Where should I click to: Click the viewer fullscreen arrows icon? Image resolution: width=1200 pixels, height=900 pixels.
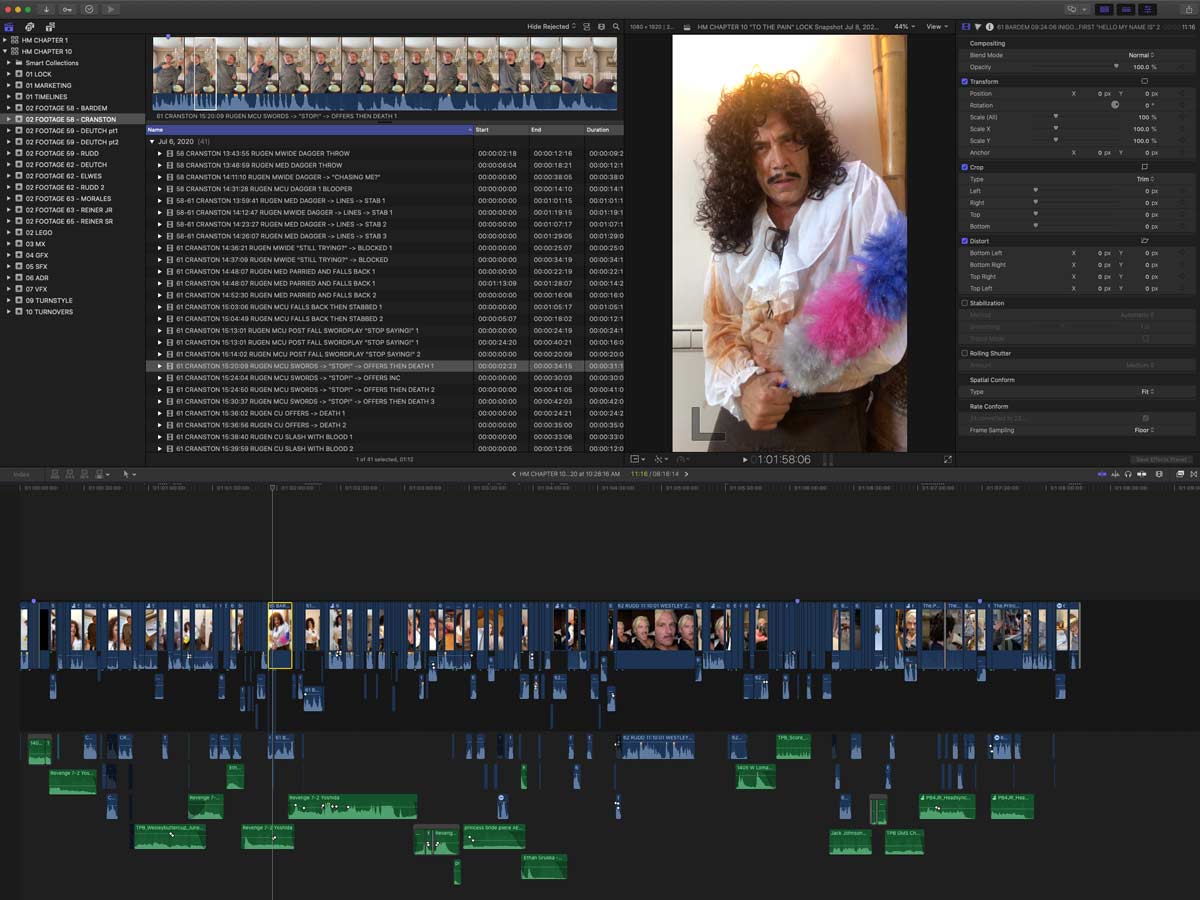tap(948, 459)
